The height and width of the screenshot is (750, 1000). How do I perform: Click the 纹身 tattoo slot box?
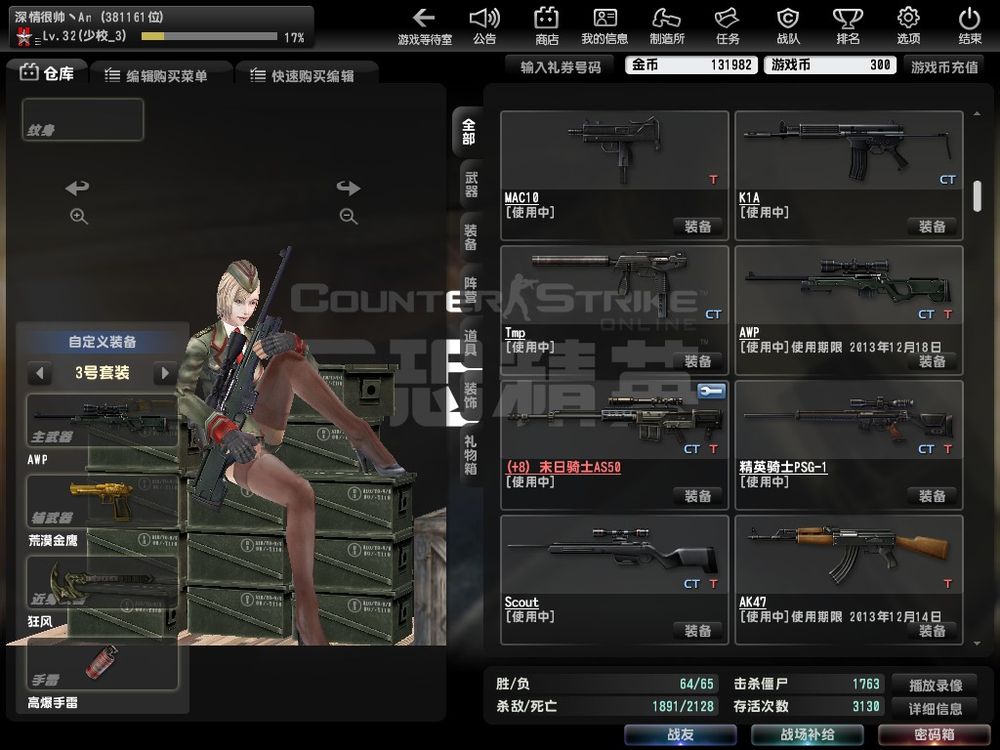pyautogui.click(x=83, y=119)
